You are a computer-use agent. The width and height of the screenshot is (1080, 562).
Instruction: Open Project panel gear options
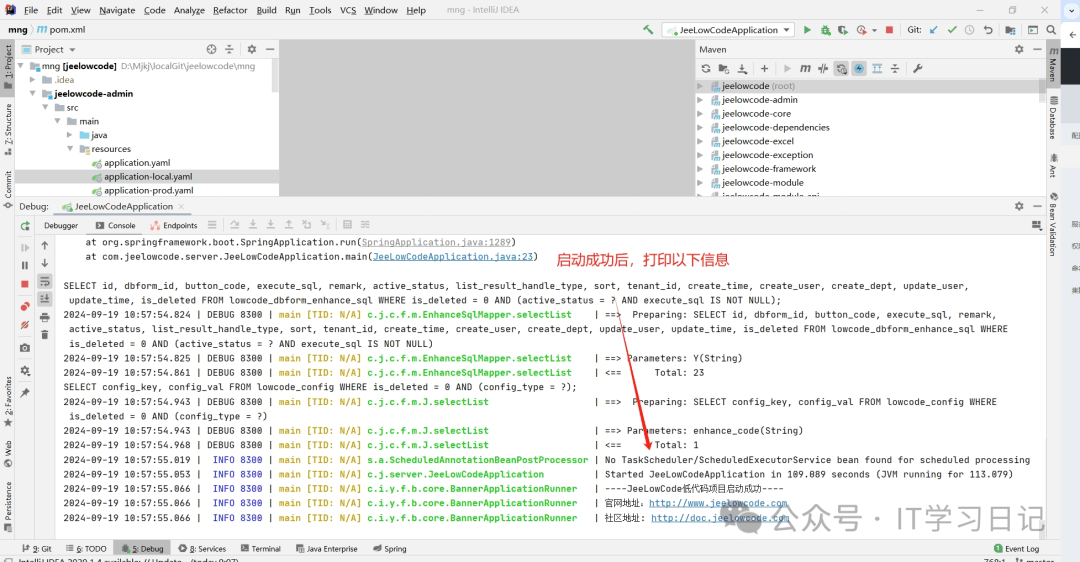pos(251,50)
